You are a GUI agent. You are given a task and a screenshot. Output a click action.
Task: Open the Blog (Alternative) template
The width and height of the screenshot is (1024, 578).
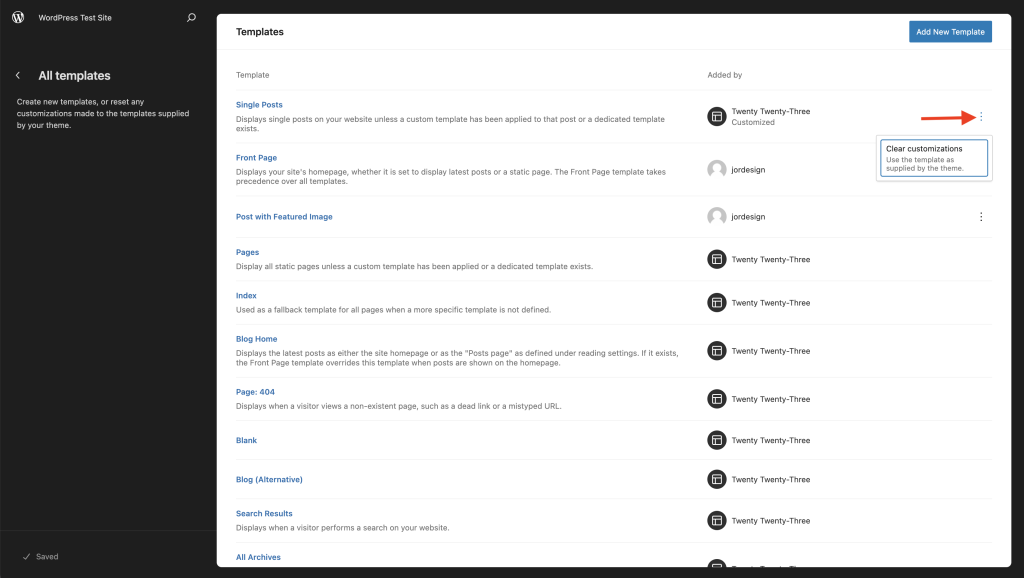point(269,480)
